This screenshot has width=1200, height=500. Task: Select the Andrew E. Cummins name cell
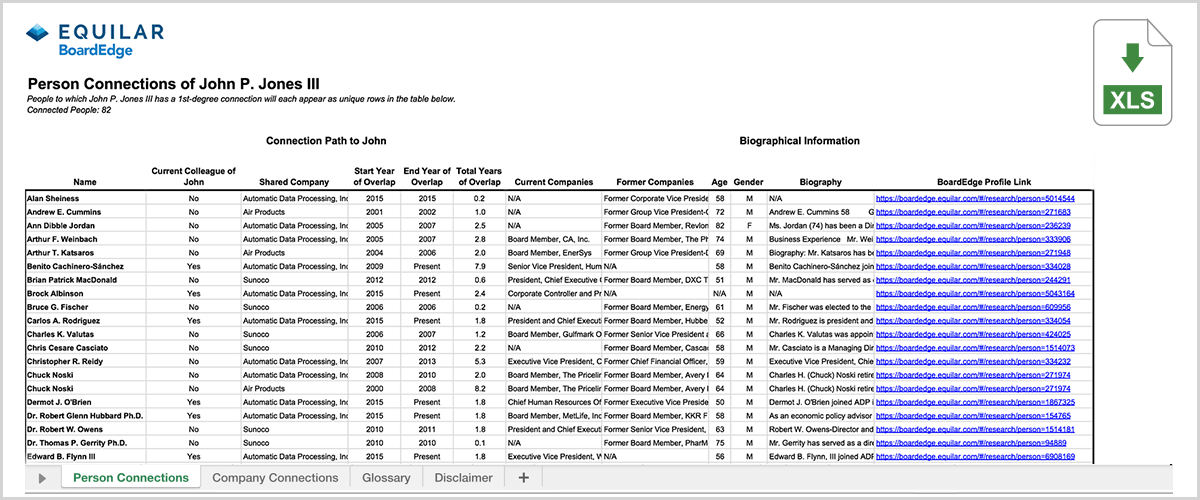85,212
